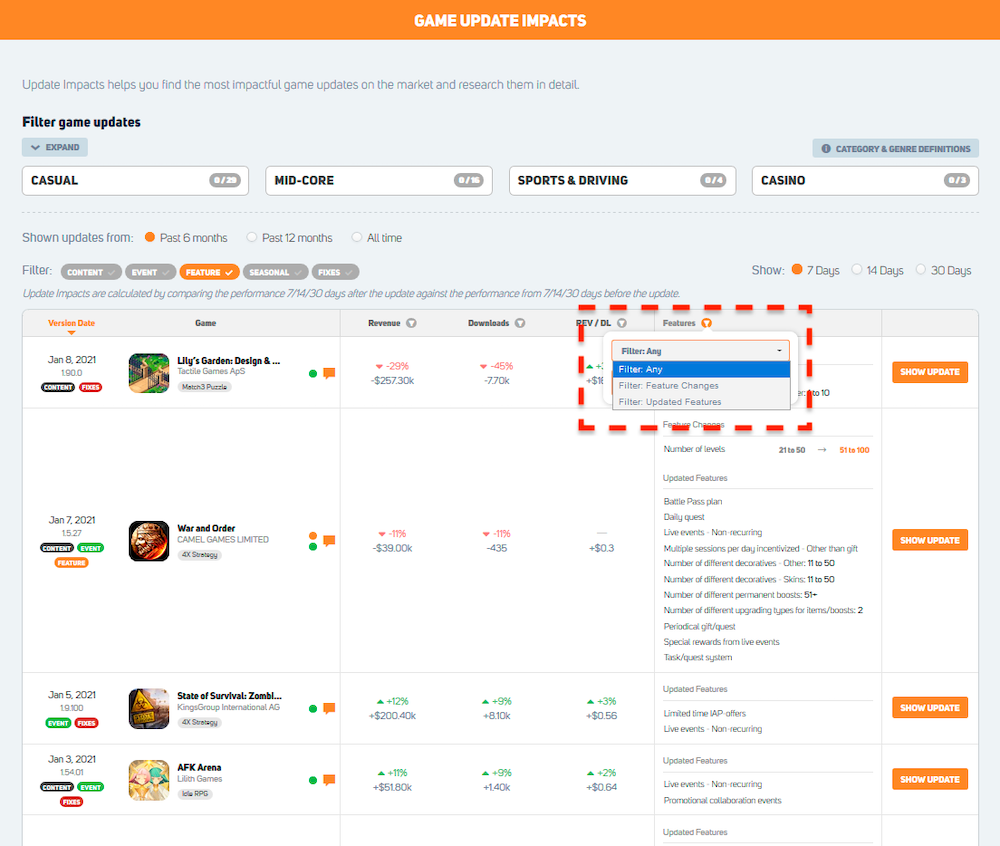Click the Revenue column header label
Viewport: 1000px width, 846px height.
384,323
